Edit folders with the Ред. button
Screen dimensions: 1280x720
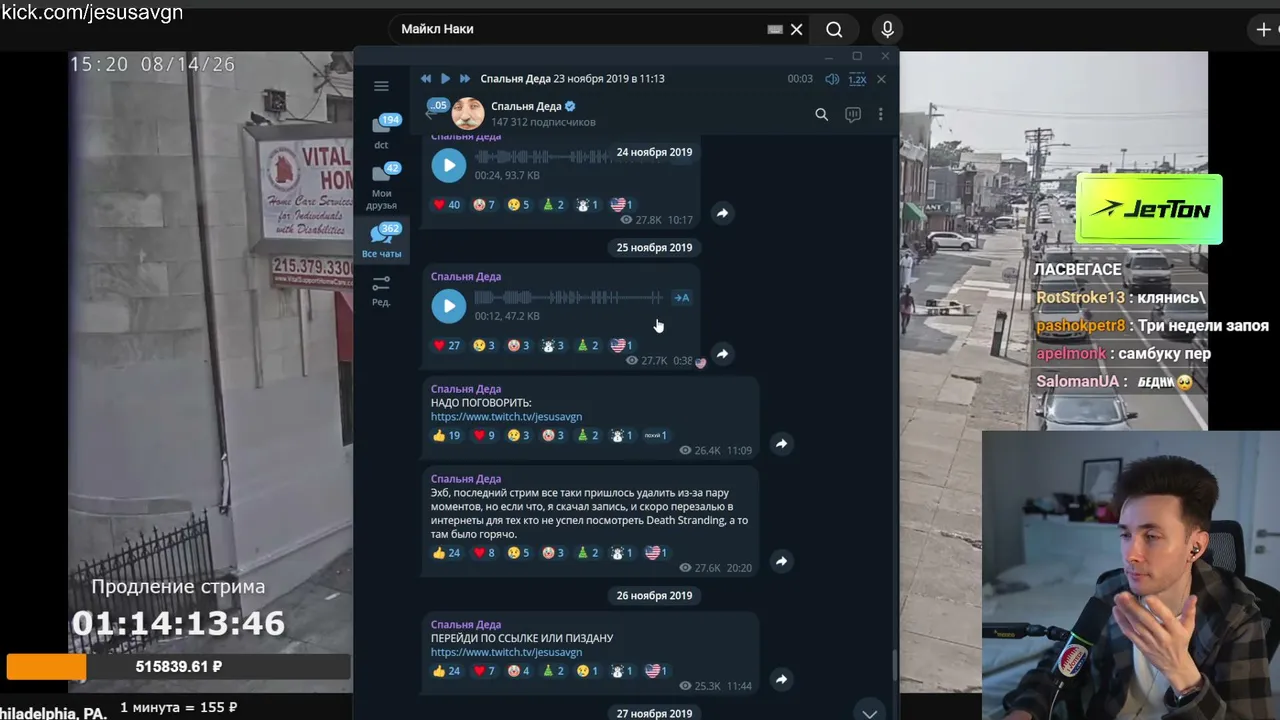(x=381, y=290)
